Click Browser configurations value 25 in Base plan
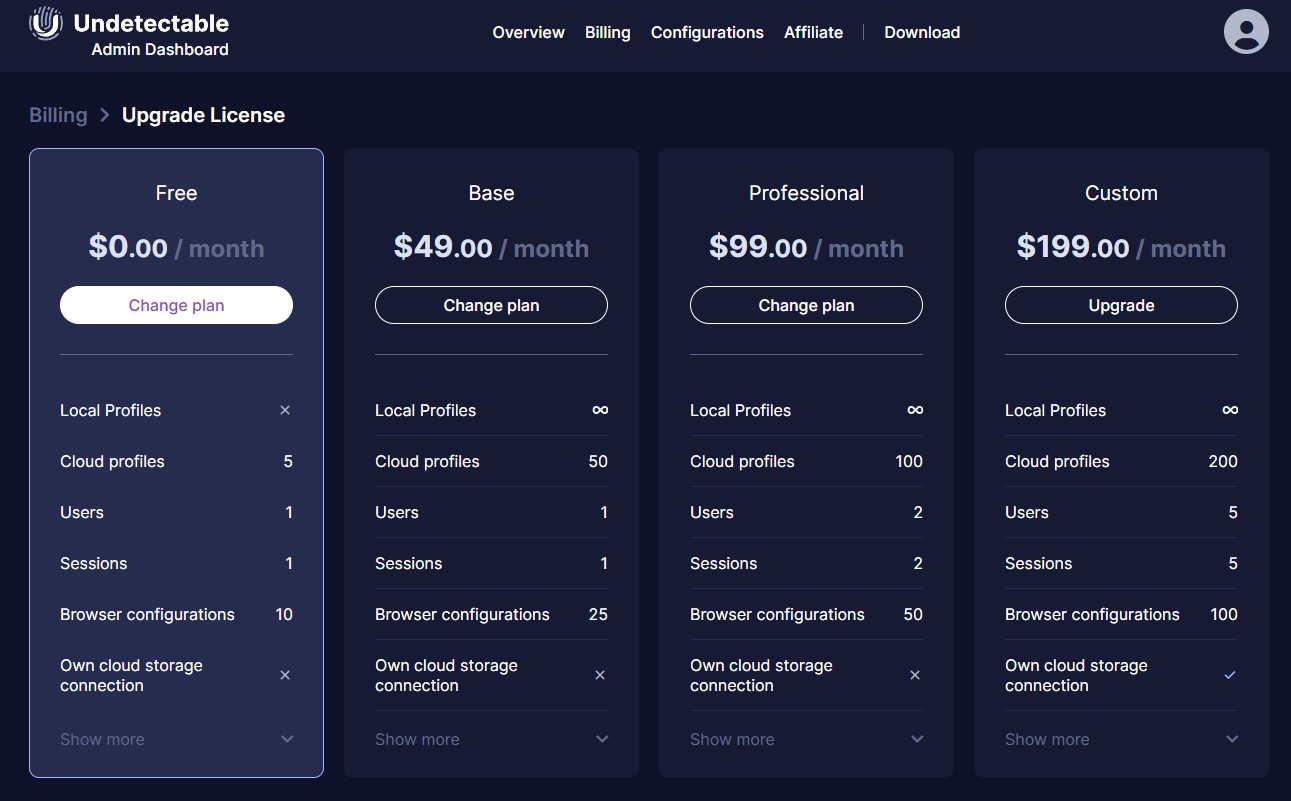 coord(598,614)
